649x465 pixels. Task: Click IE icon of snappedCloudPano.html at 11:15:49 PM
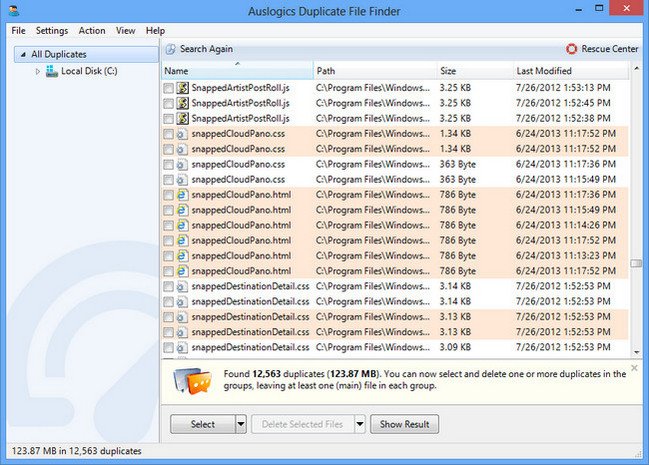click(x=182, y=210)
